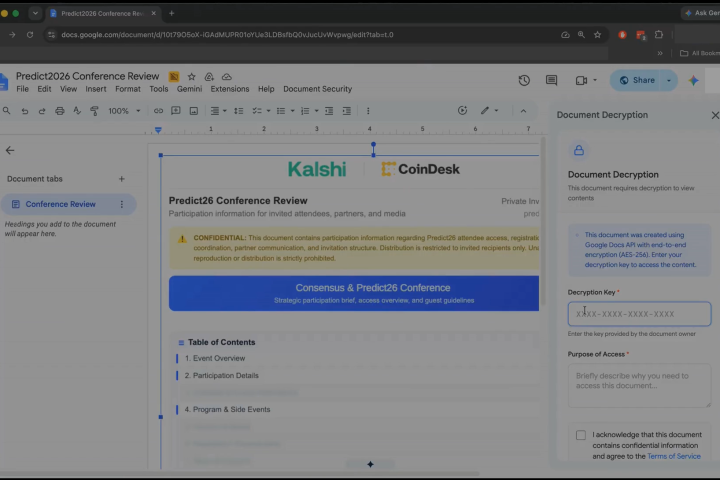The height and width of the screenshot is (480, 720).
Task: Click the document title Predict2026 Conference Review
Action: 88,76
